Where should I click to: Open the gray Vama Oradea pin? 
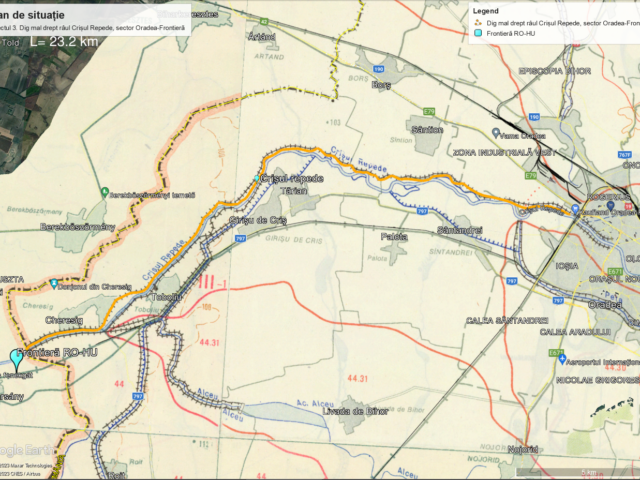pos(496,133)
